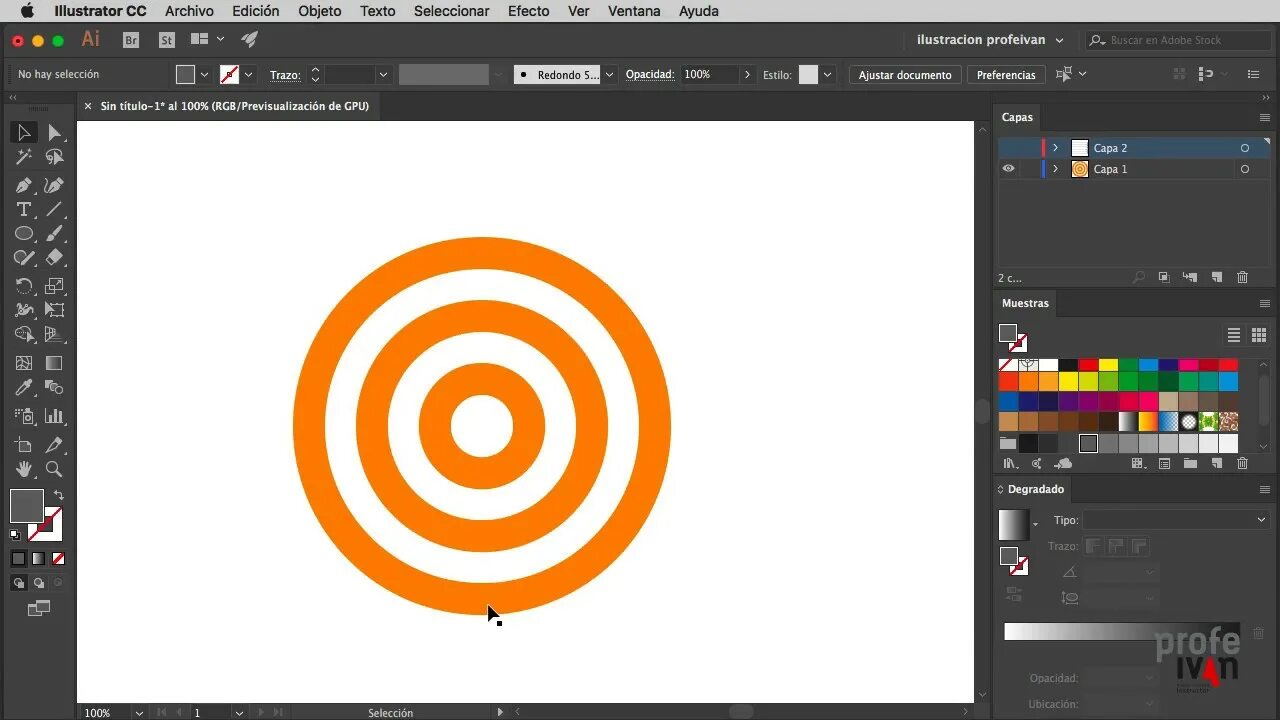Open ilustracion profeivan workspace dropdown
Screen dimensions: 1280x720
pos(1059,40)
